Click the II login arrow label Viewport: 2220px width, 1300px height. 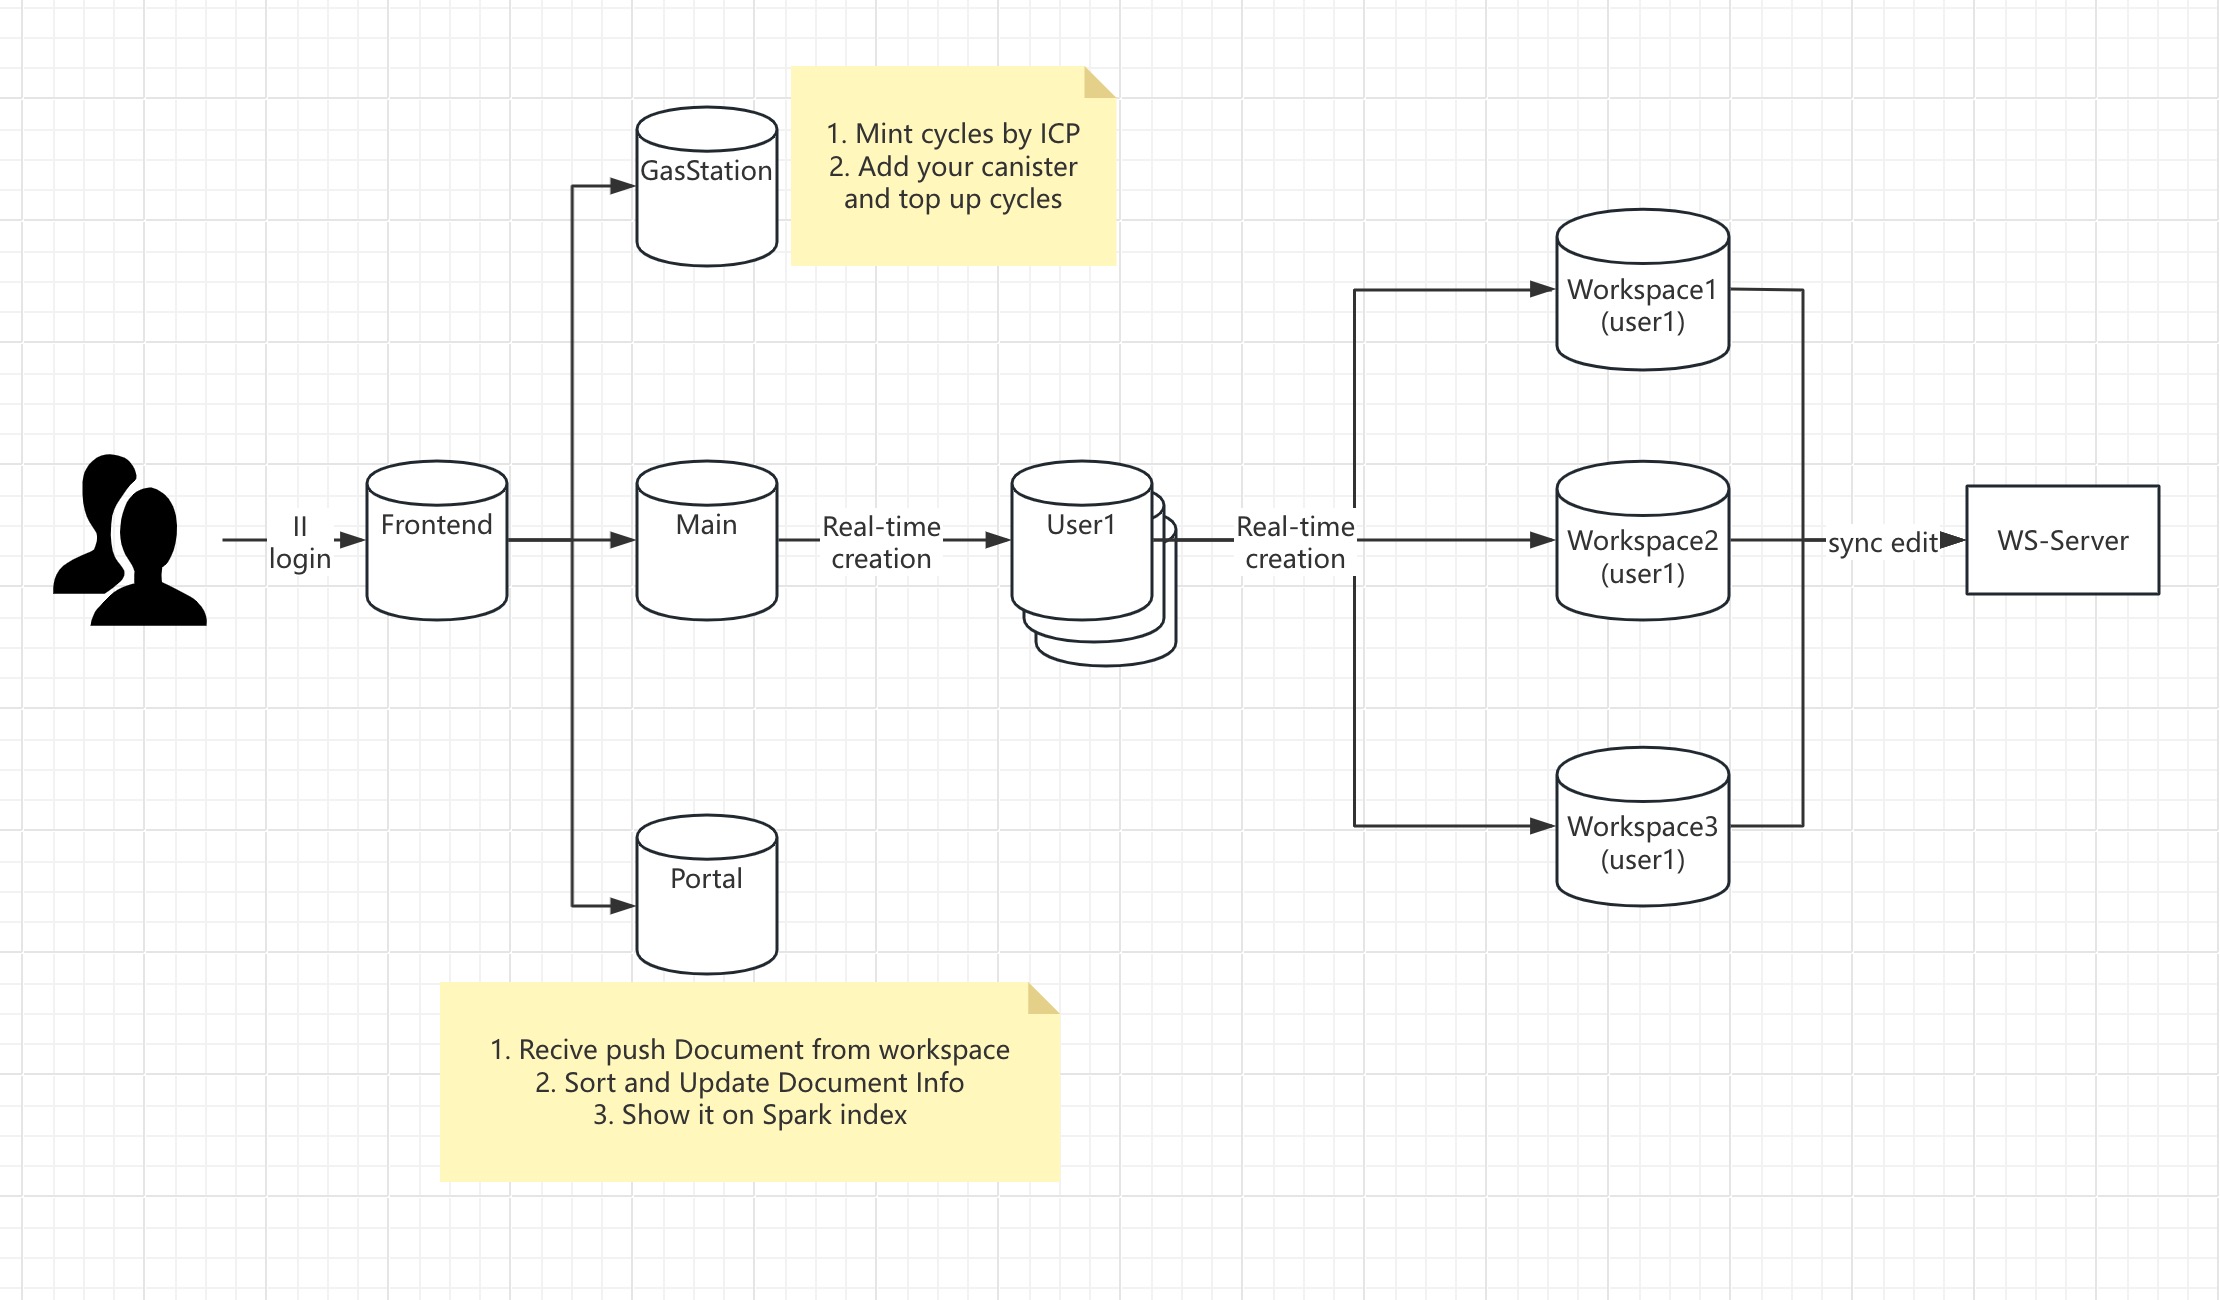click(299, 542)
